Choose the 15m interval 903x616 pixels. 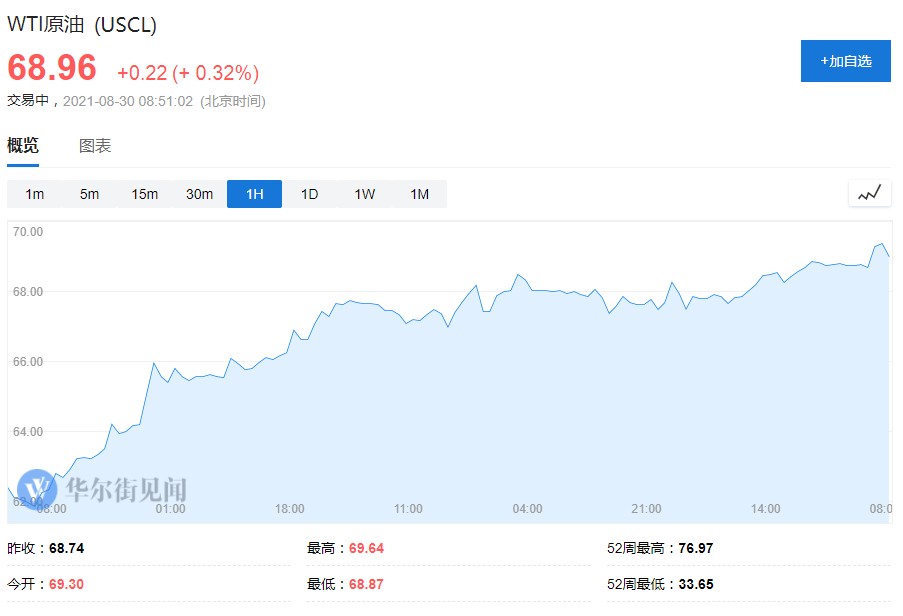[x=145, y=194]
